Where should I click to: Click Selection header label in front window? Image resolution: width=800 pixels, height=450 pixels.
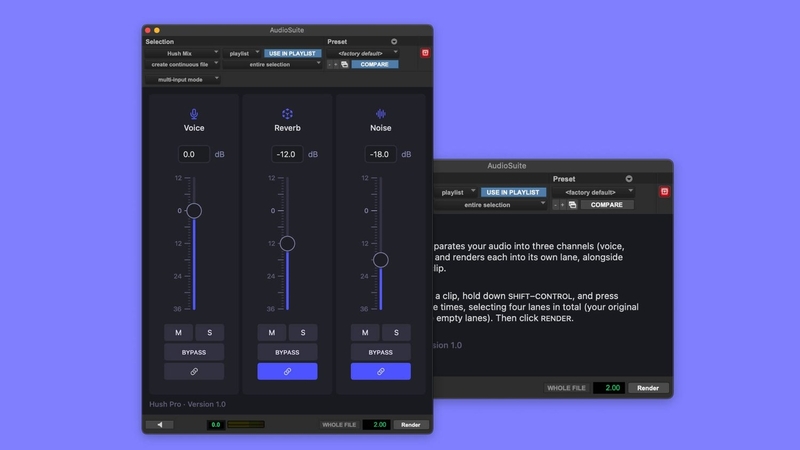click(160, 42)
